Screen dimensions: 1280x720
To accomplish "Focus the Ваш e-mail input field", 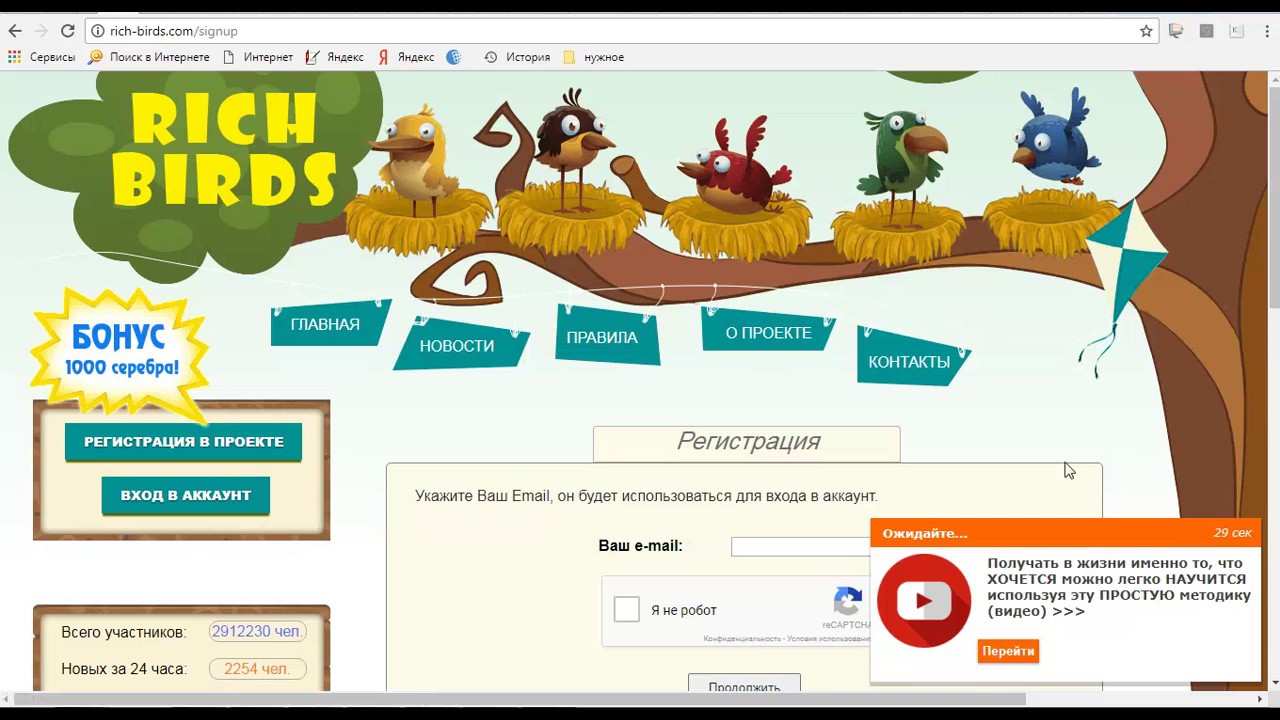I will [x=800, y=546].
